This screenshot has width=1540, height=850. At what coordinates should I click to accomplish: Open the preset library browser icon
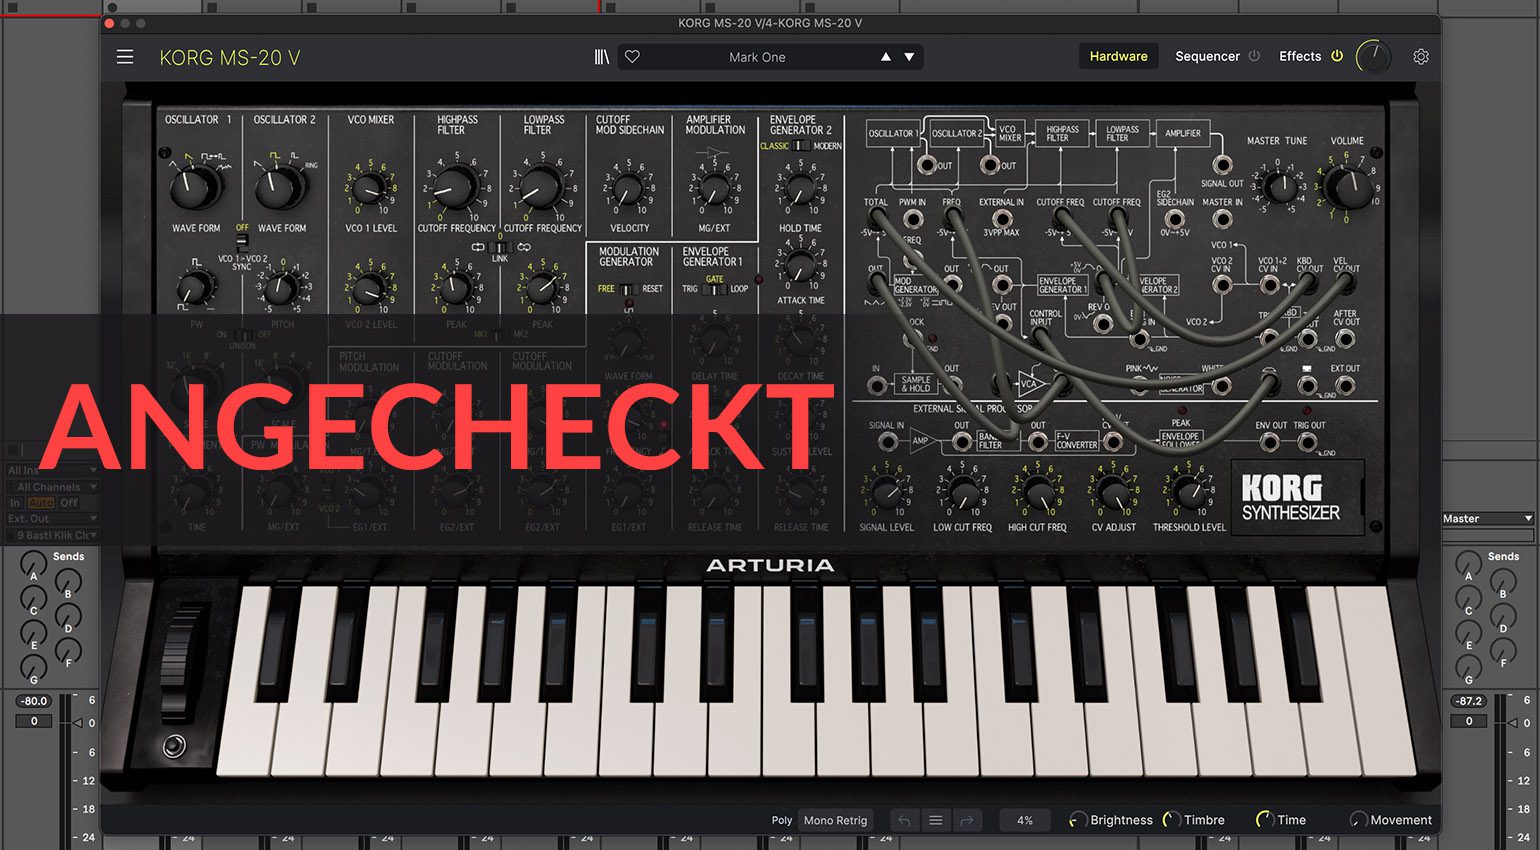601,57
